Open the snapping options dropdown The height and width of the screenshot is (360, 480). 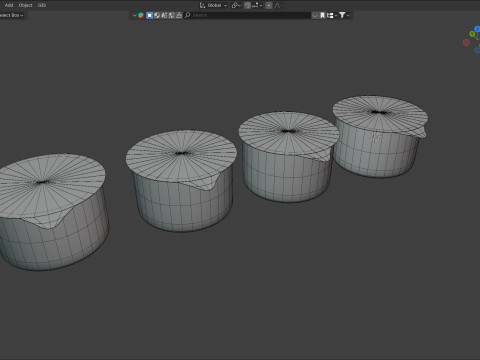point(257,5)
